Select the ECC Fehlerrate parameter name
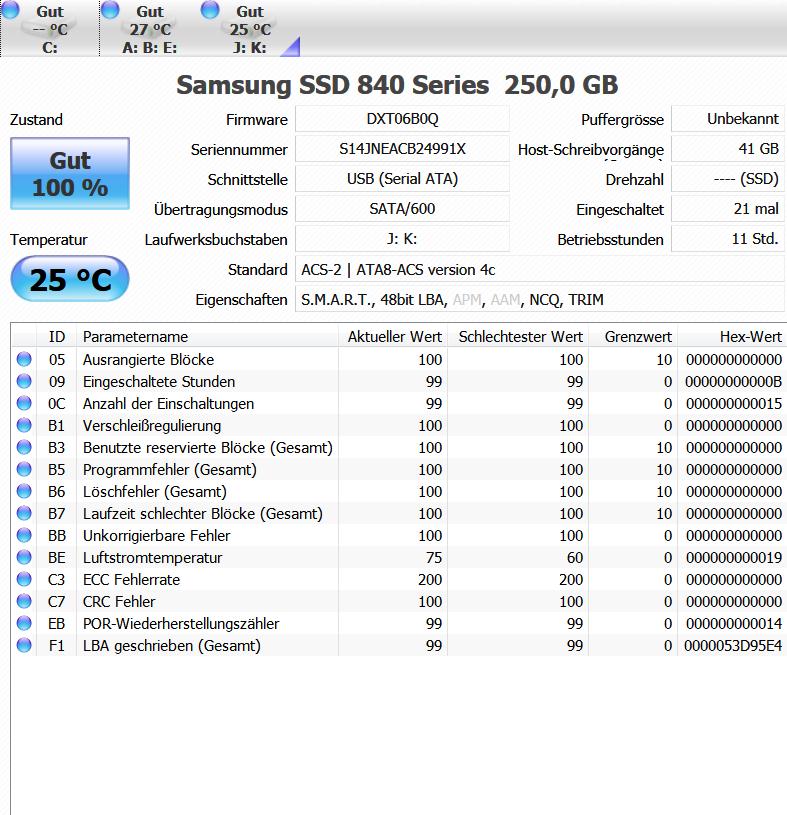787x815 pixels. point(131,580)
